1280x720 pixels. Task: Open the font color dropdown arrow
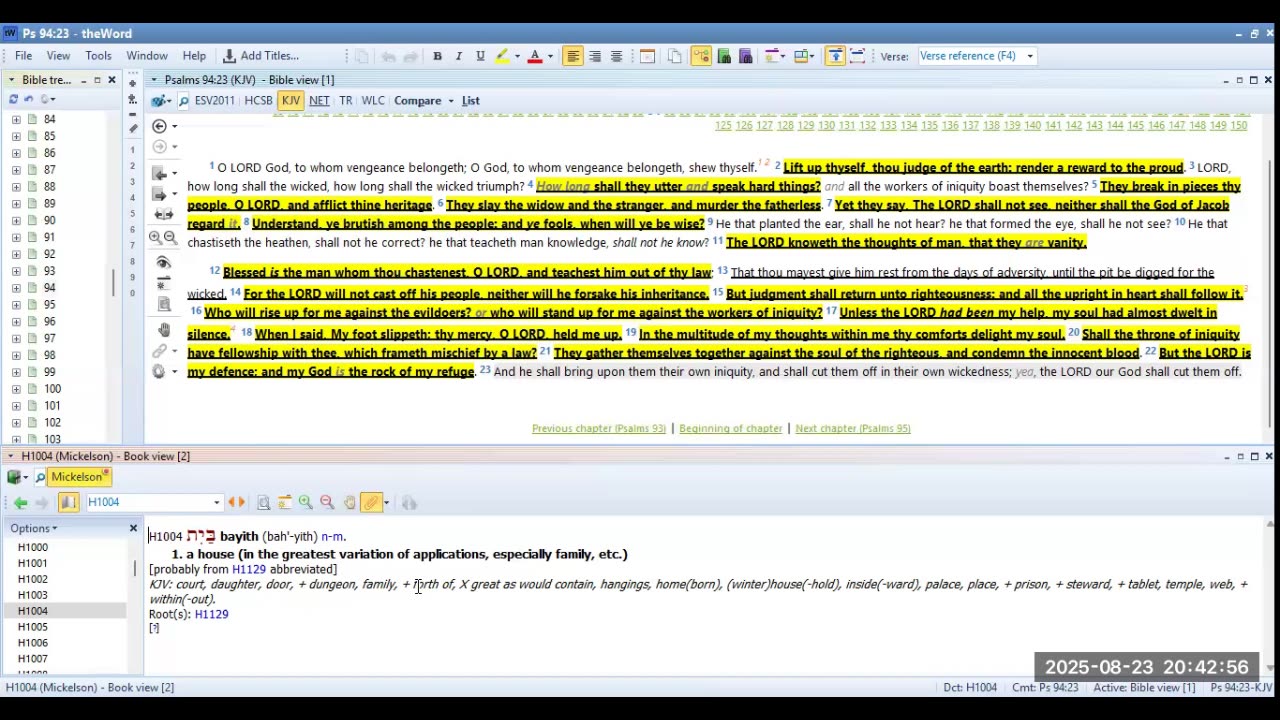point(550,56)
